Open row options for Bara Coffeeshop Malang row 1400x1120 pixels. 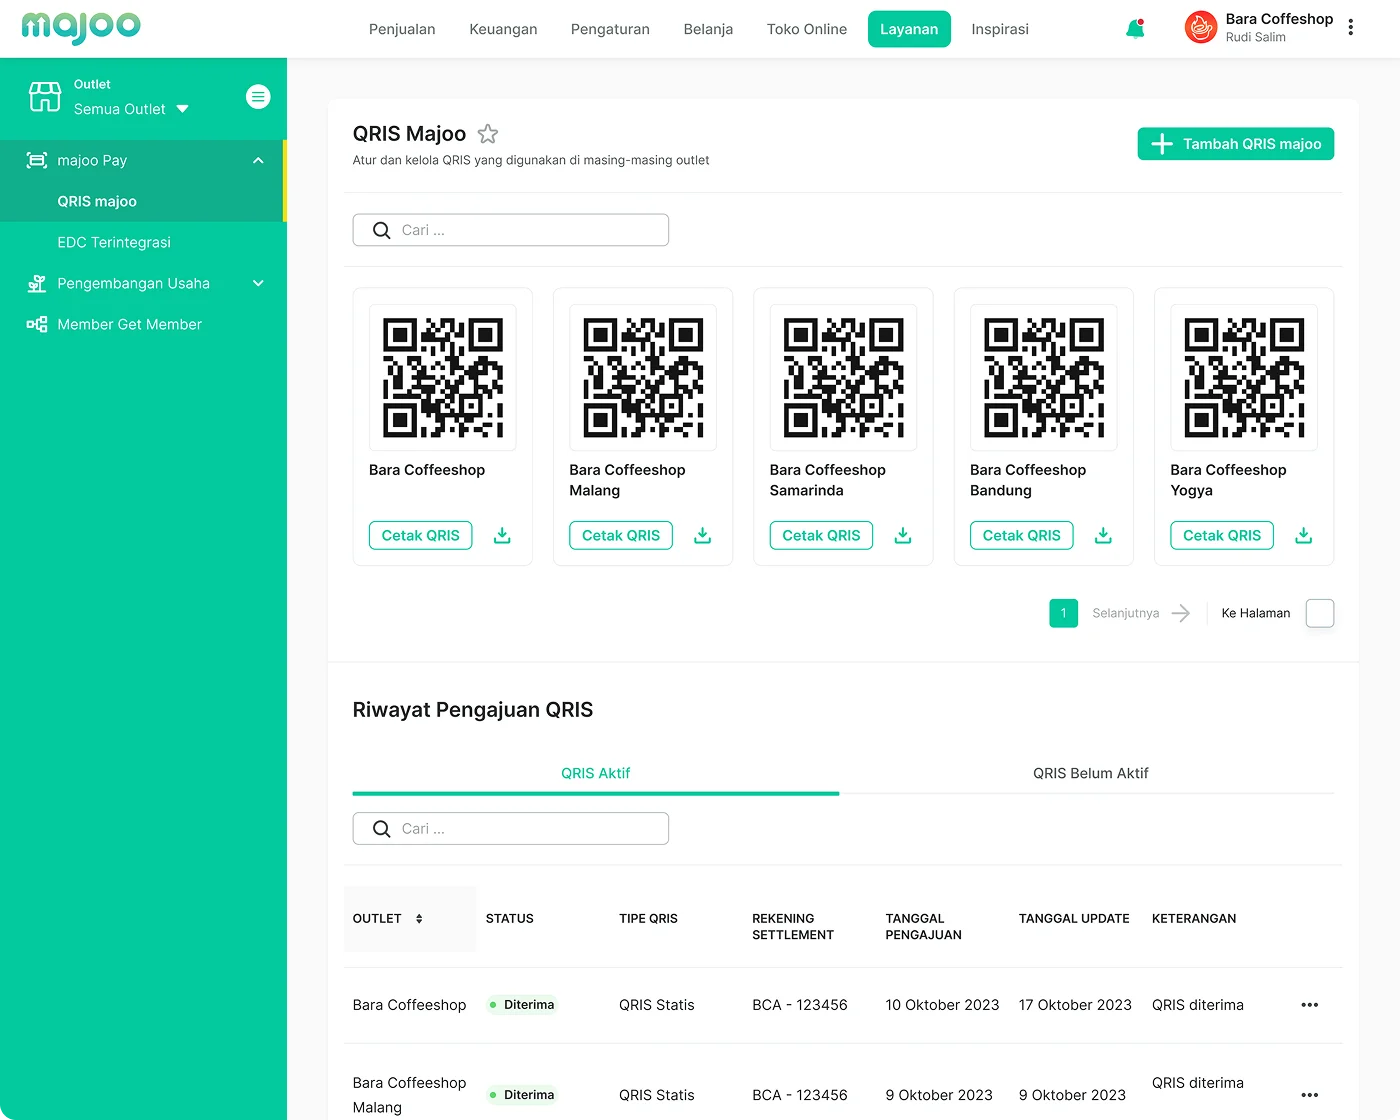pyautogui.click(x=1310, y=1095)
